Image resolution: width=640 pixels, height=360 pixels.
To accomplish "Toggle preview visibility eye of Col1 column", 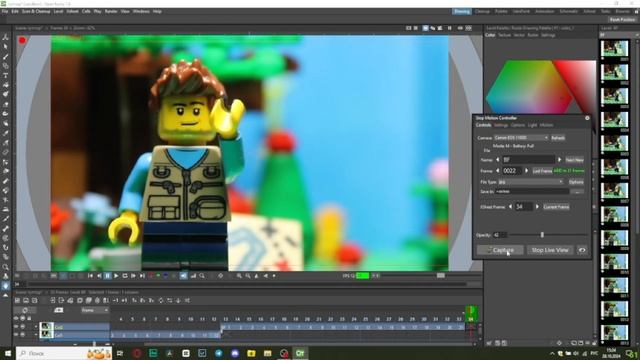I will pos(16,334).
